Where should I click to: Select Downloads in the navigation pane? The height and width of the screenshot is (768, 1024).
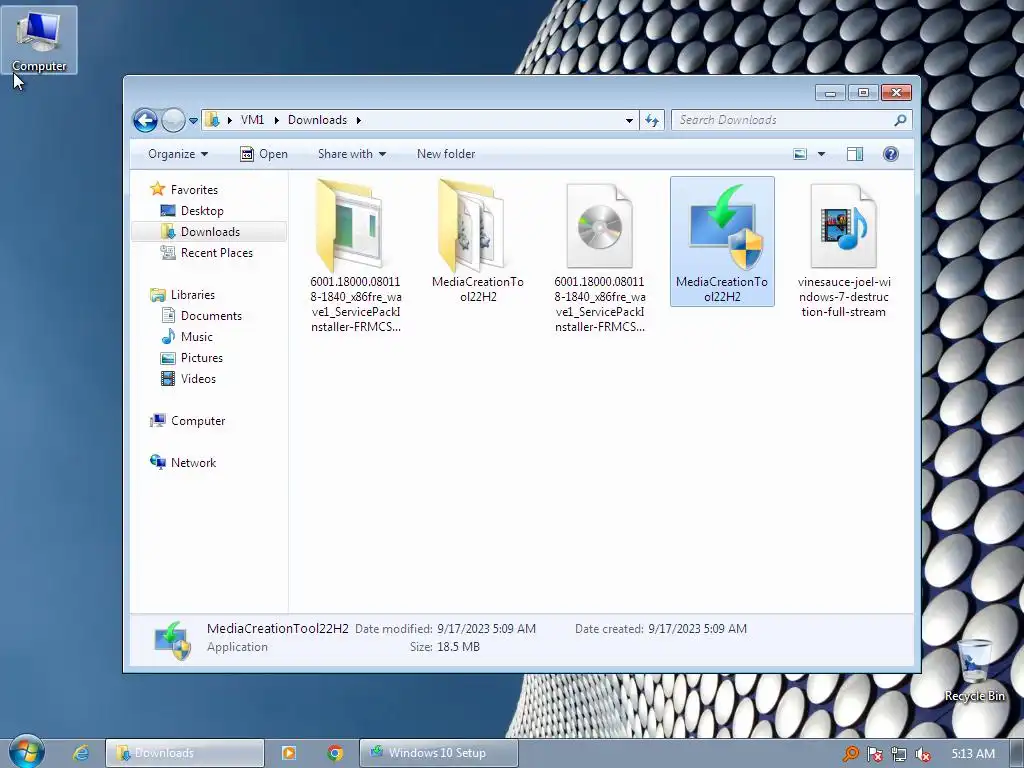[x=208, y=232]
